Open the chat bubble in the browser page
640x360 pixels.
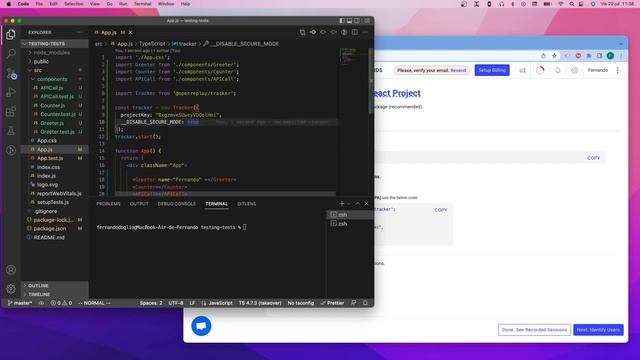(201, 326)
